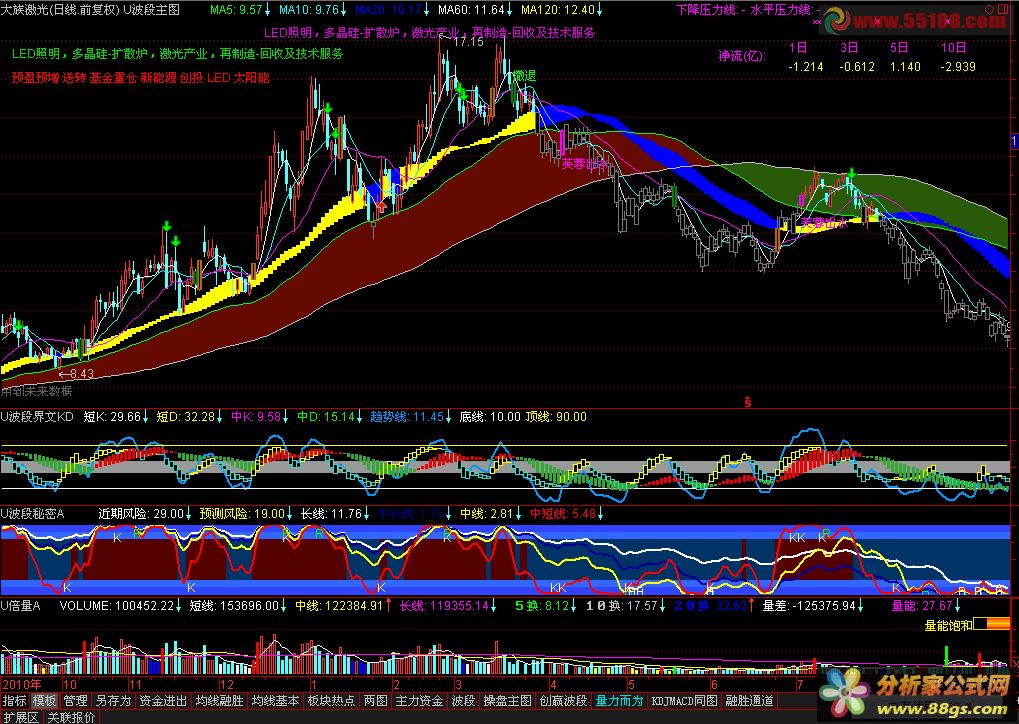Open the 波段 template tab
Screen dimensions: 1019x724
(463, 701)
